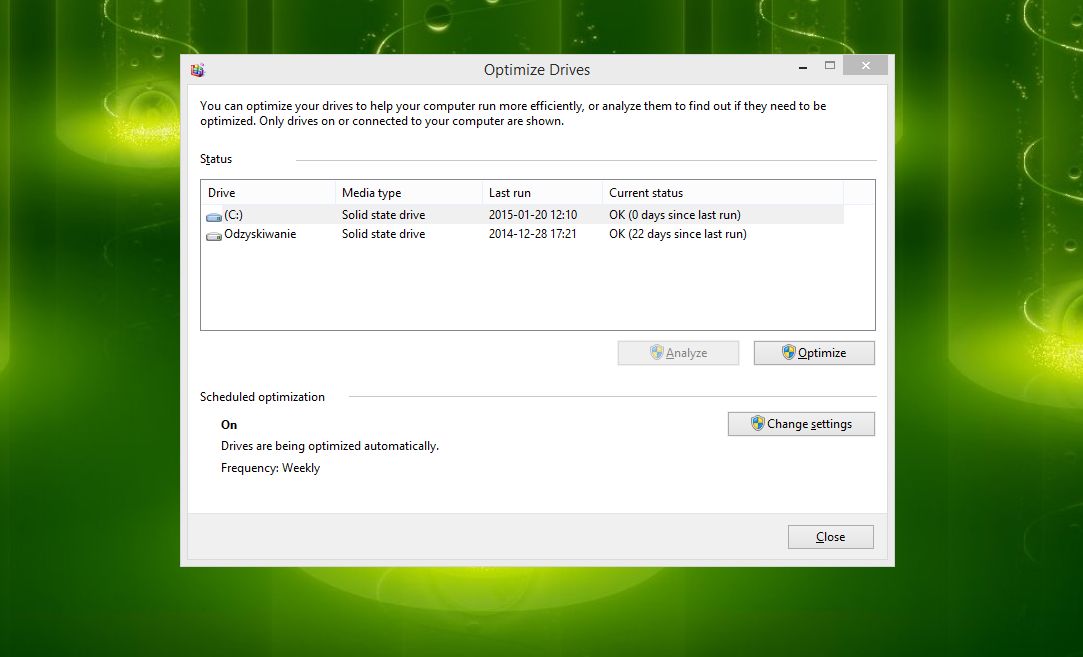Click the title bar X close button

coord(865,66)
